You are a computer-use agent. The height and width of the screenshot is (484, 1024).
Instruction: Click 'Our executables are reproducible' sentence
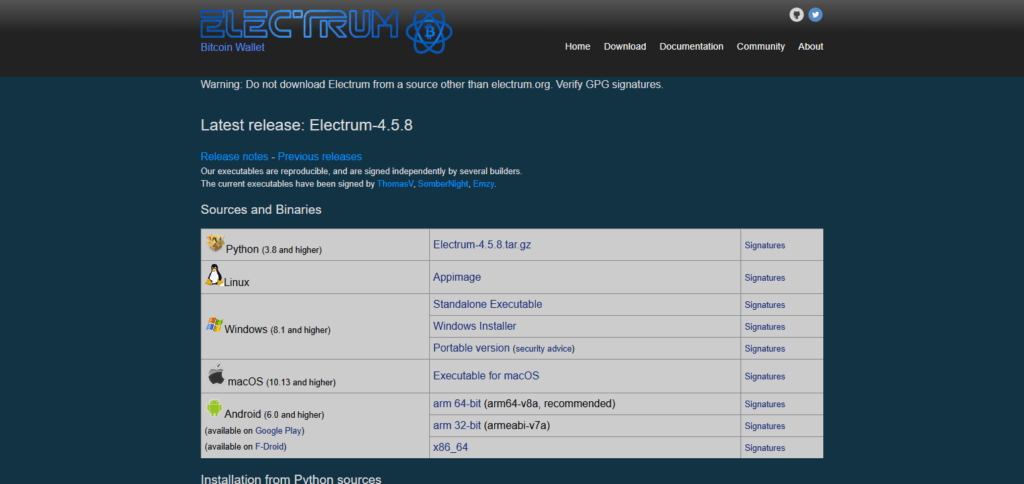pyautogui.click(x=361, y=171)
